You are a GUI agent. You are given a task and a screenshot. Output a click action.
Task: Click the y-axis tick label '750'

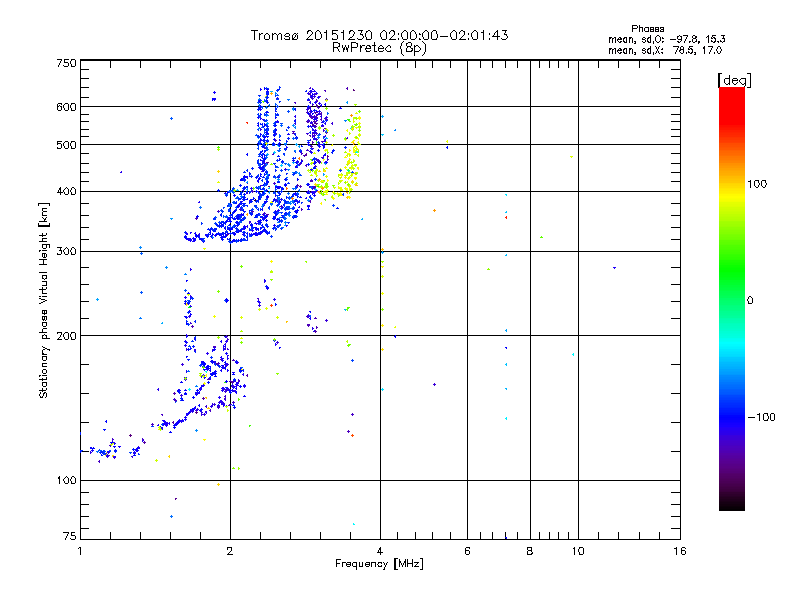[x=66, y=63]
